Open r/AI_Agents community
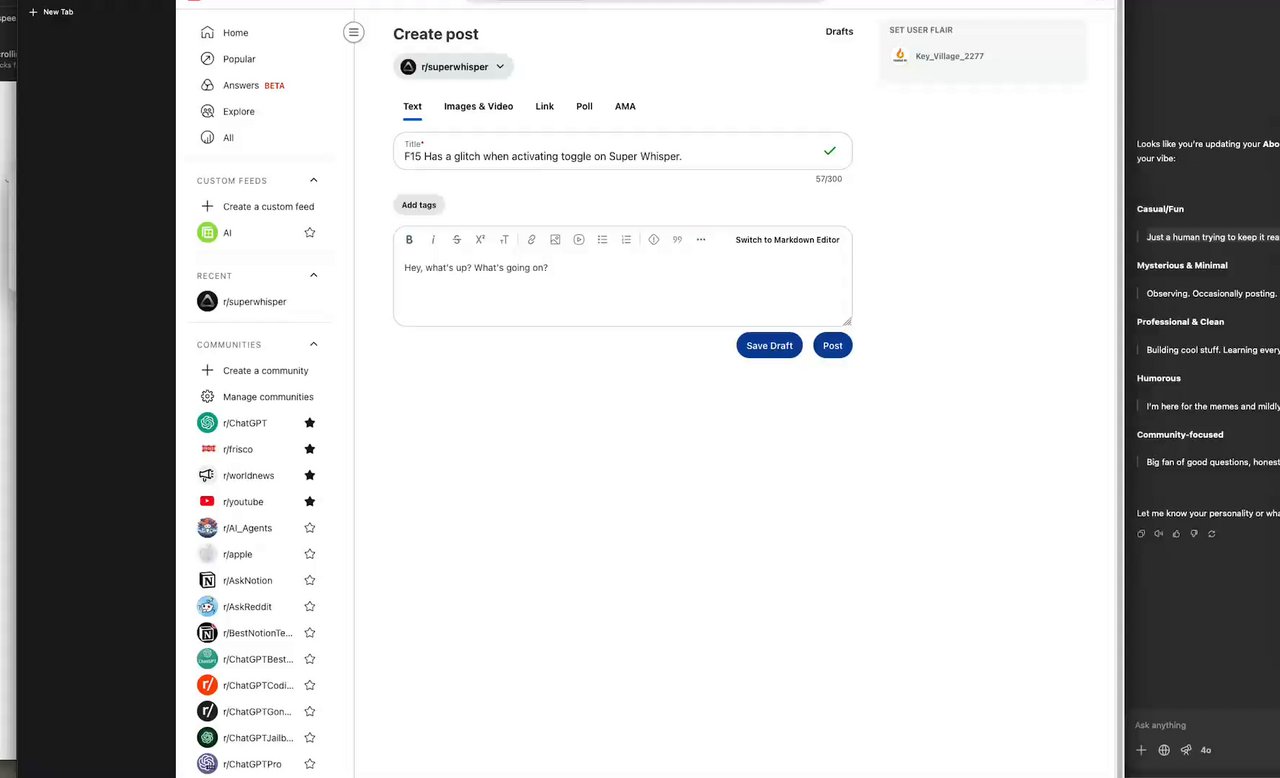1280x778 pixels. 246,528
